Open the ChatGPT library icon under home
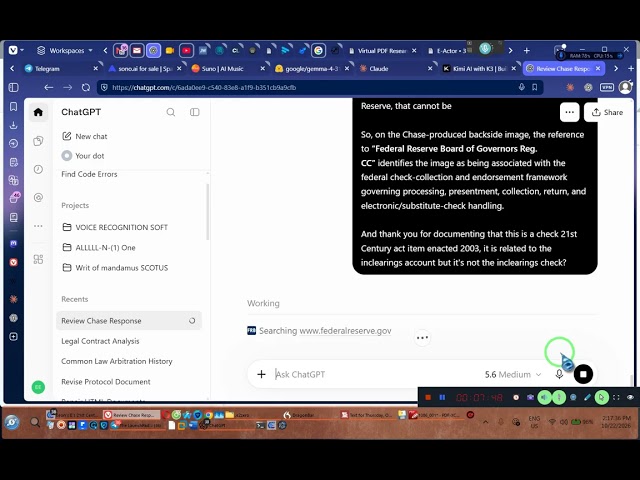The height and width of the screenshot is (480, 640). (38, 141)
